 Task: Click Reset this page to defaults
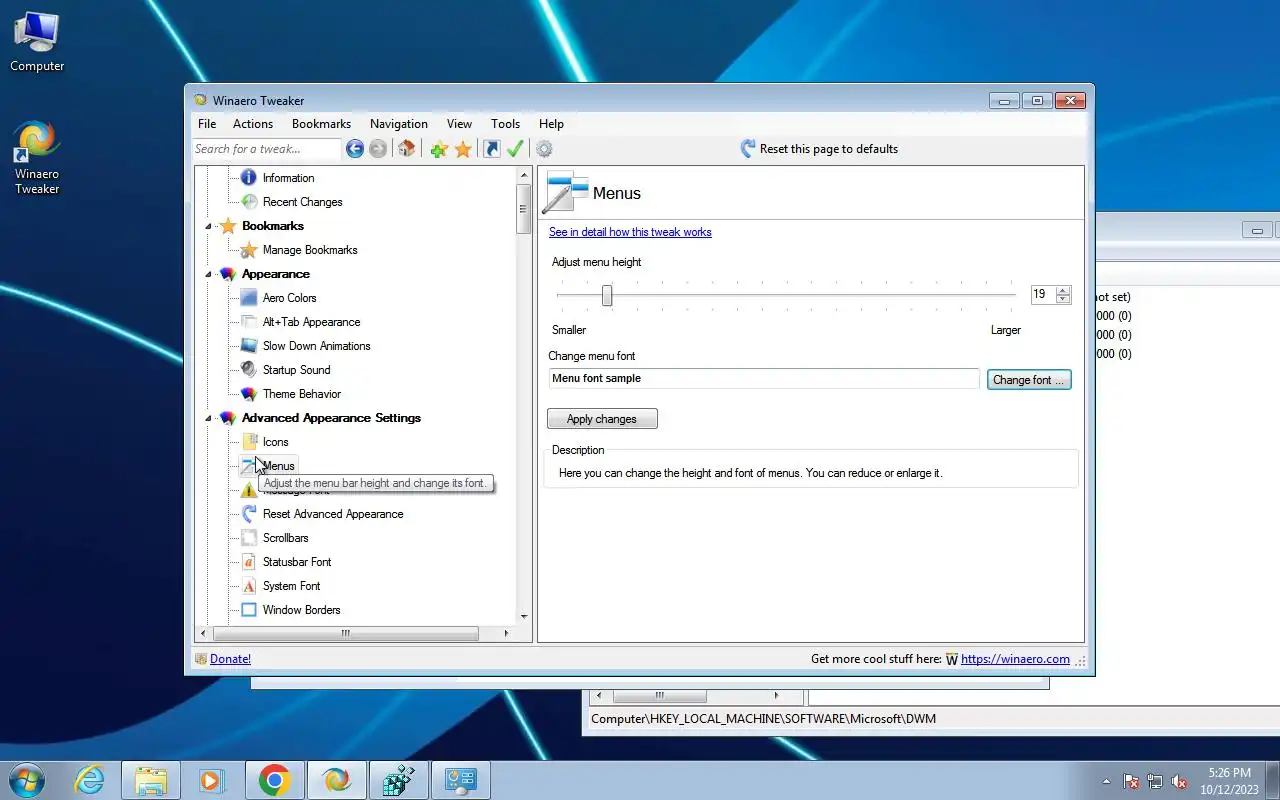tap(819, 149)
